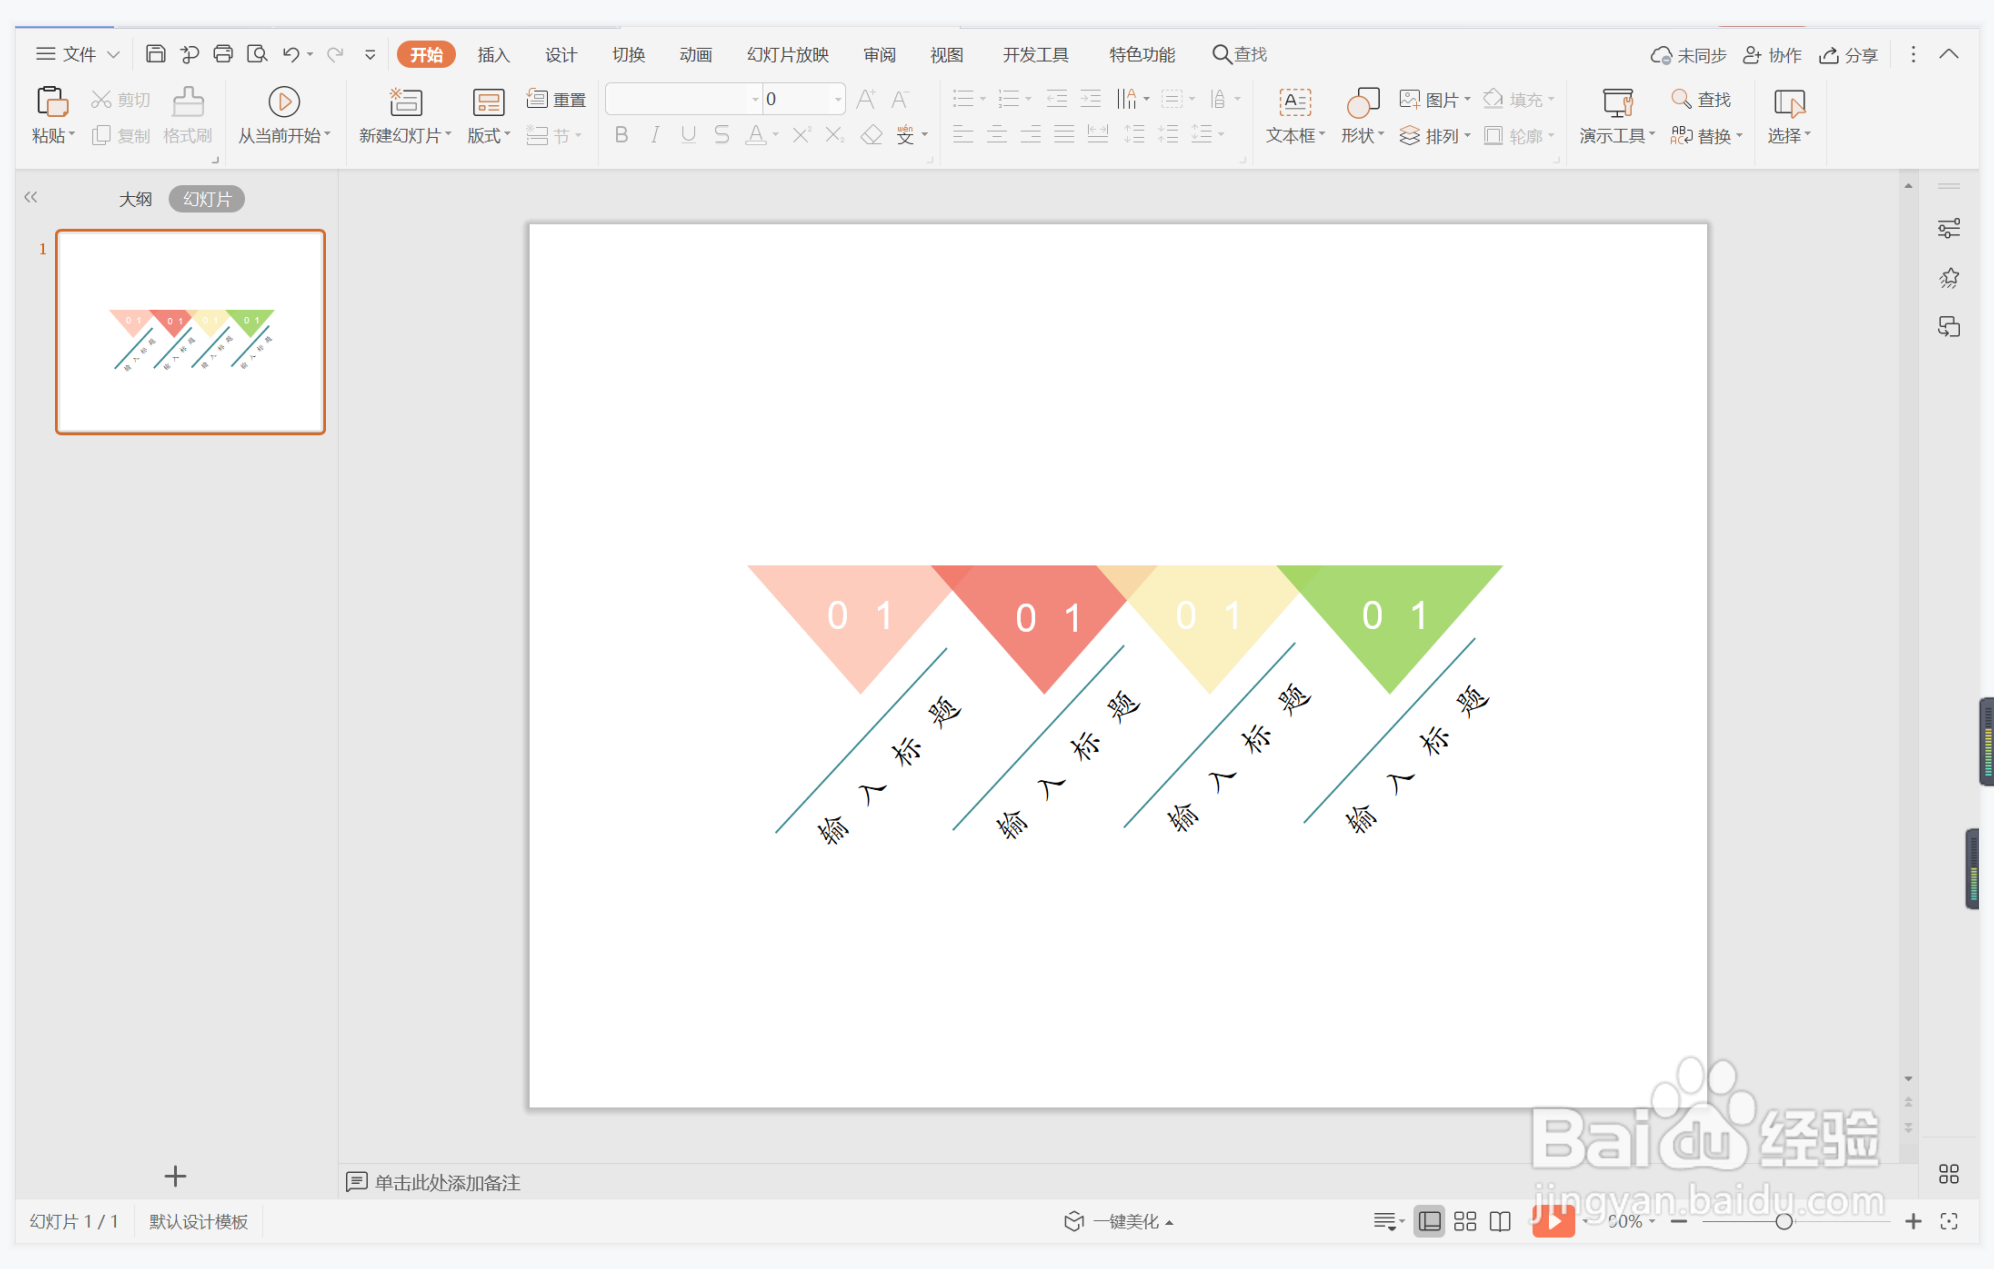Viewport: 1994px width, 1269px height.
Task: Click the orange slideshow play button in status bar
Action: click(x=1552, y=1221)
